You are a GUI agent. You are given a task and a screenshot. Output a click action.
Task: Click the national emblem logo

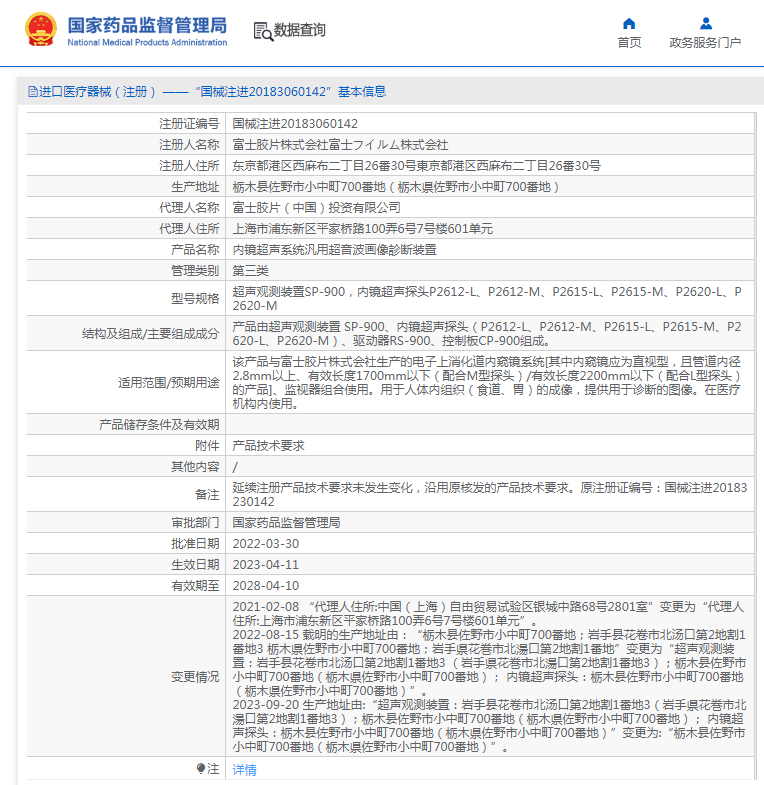(x=41, y=30)
